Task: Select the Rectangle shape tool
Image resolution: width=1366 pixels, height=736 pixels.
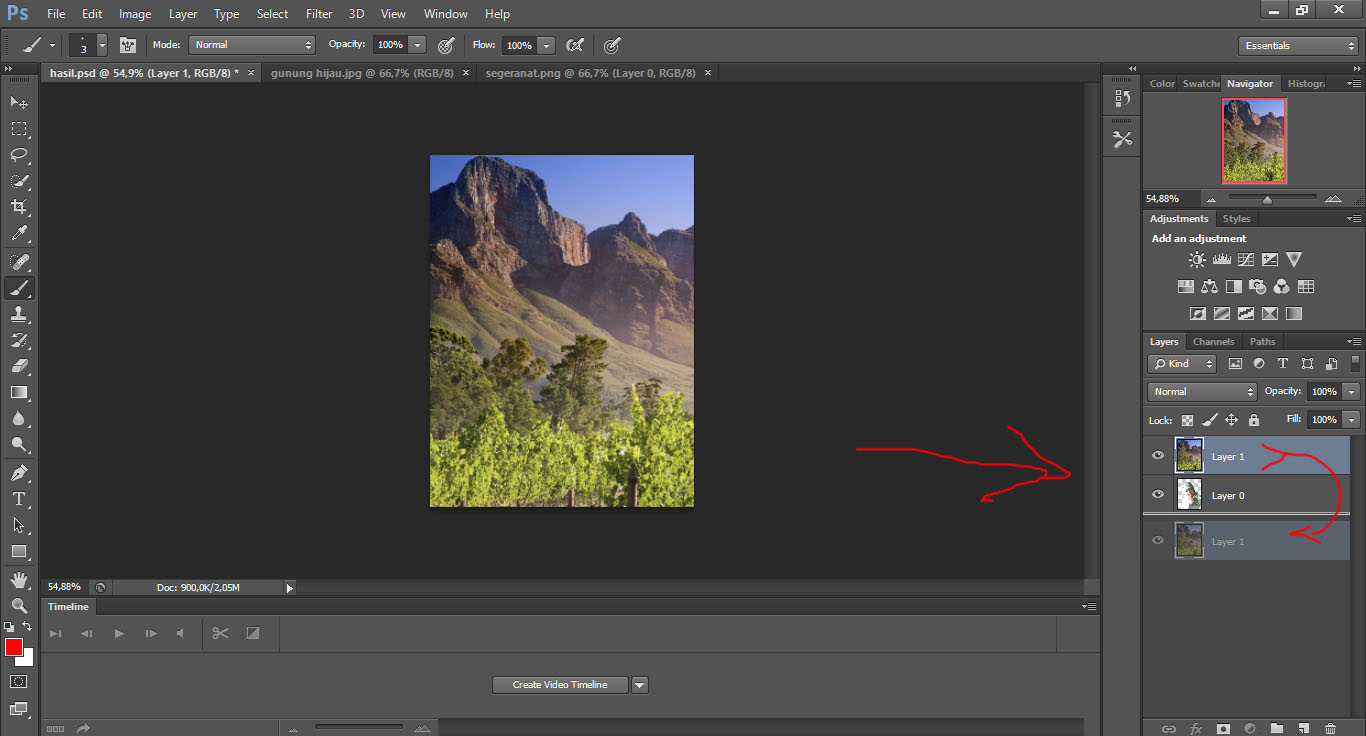Action: click(x=19, y=551)
